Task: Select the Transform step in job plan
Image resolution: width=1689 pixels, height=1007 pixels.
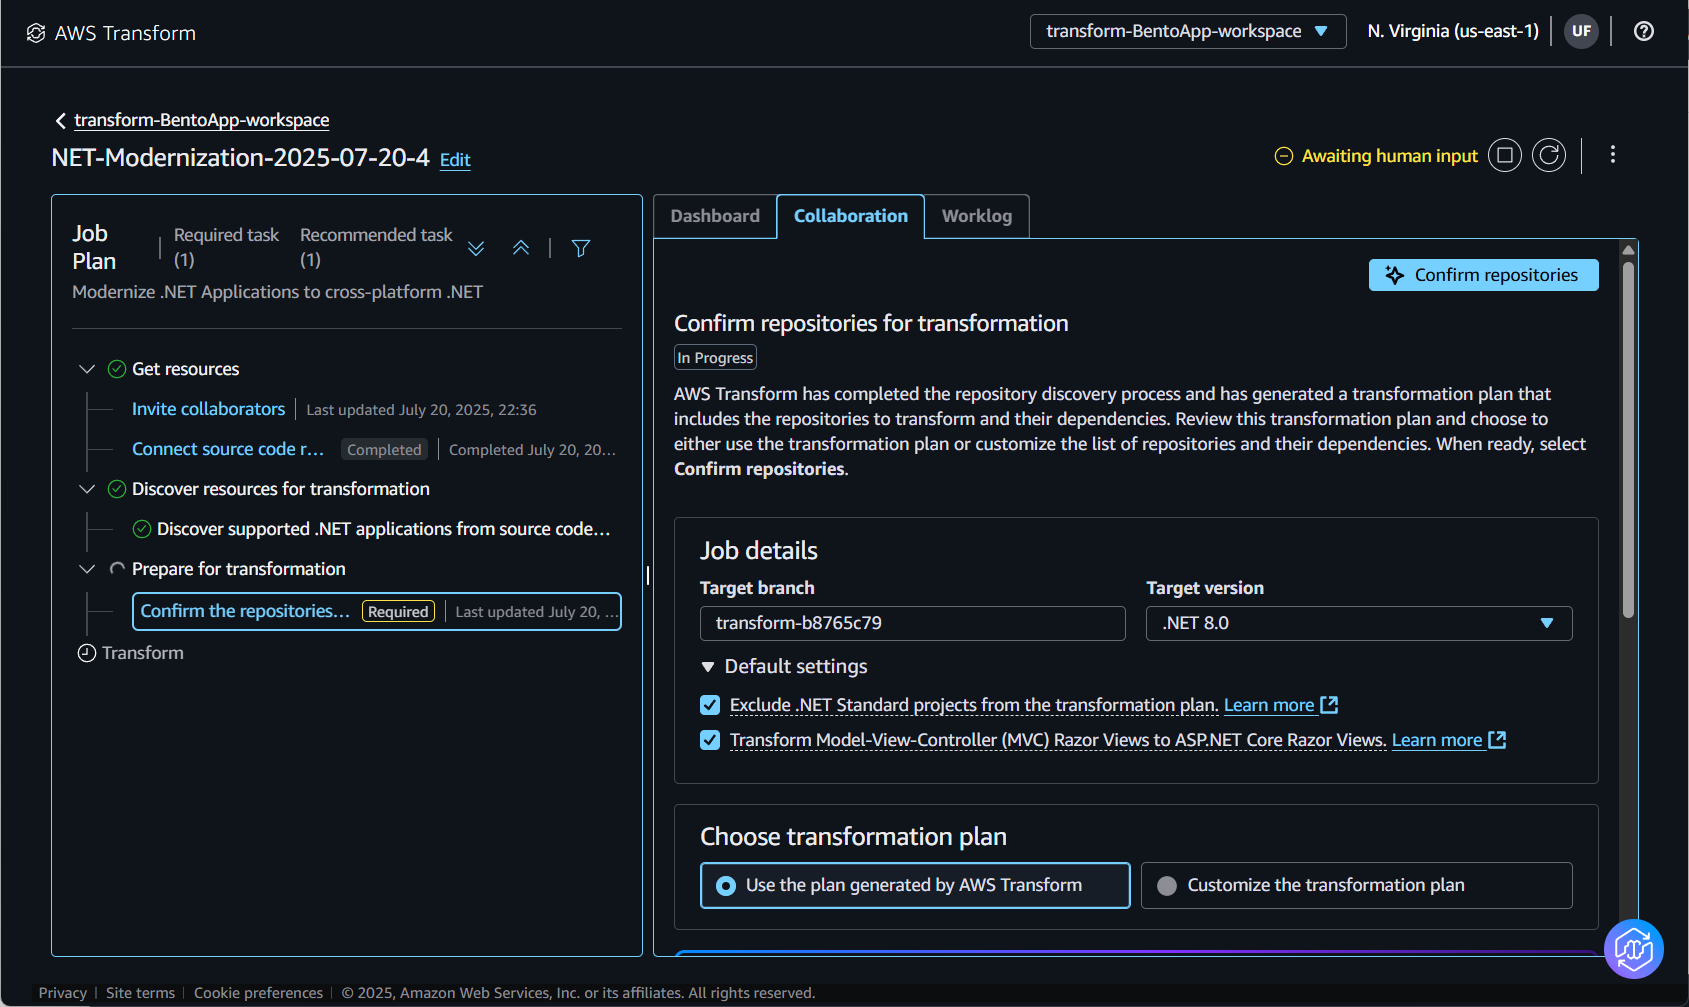Action: tap(143, 653)
